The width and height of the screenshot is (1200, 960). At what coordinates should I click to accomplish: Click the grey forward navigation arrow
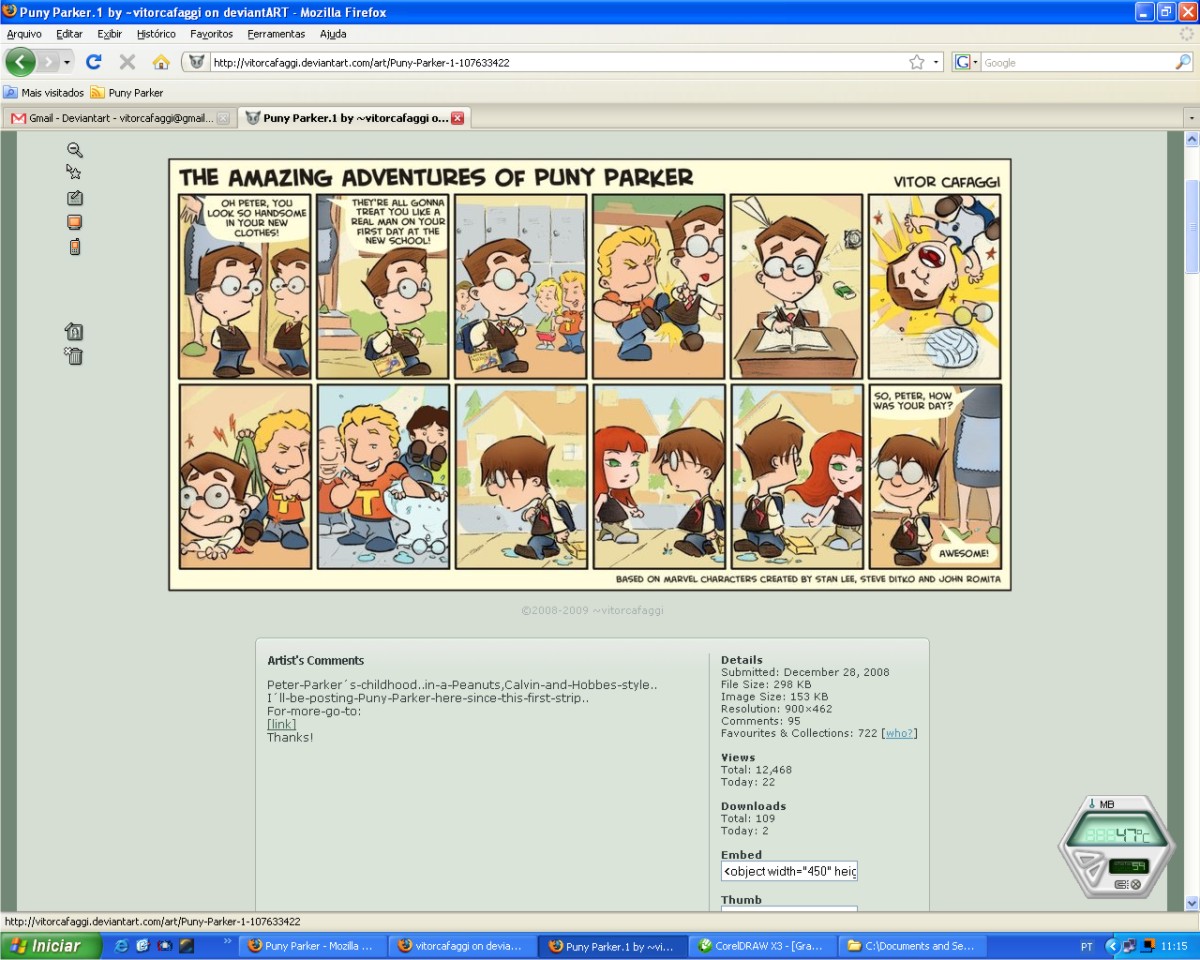coord(48,62)
